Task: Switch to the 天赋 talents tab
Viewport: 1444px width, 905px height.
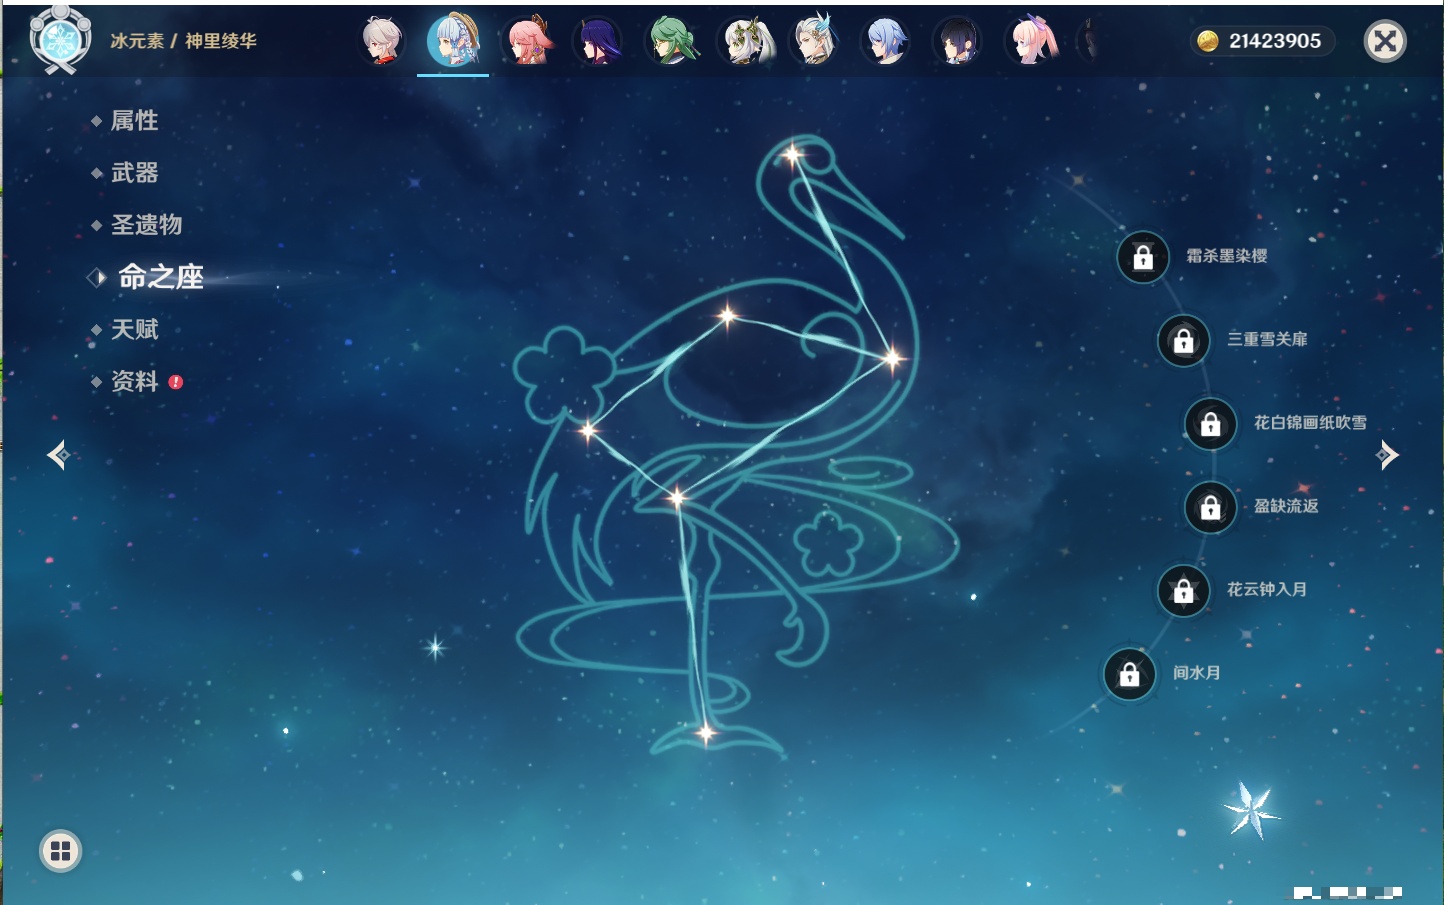Action: click(134, 329)
